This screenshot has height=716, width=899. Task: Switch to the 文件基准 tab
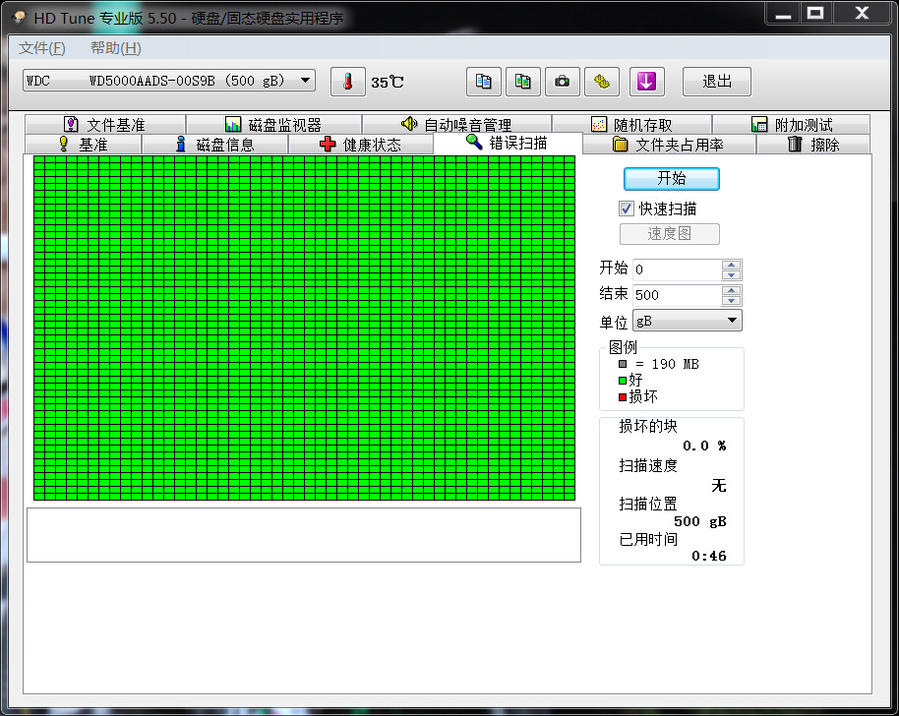pyautogui.click(x=105, y=124)
